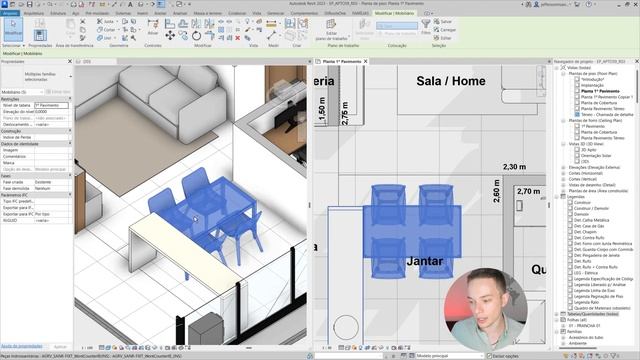The width and height of the screenshot is (640, 360).
Task: Select the Move tool
Action: tap(170, 36)
